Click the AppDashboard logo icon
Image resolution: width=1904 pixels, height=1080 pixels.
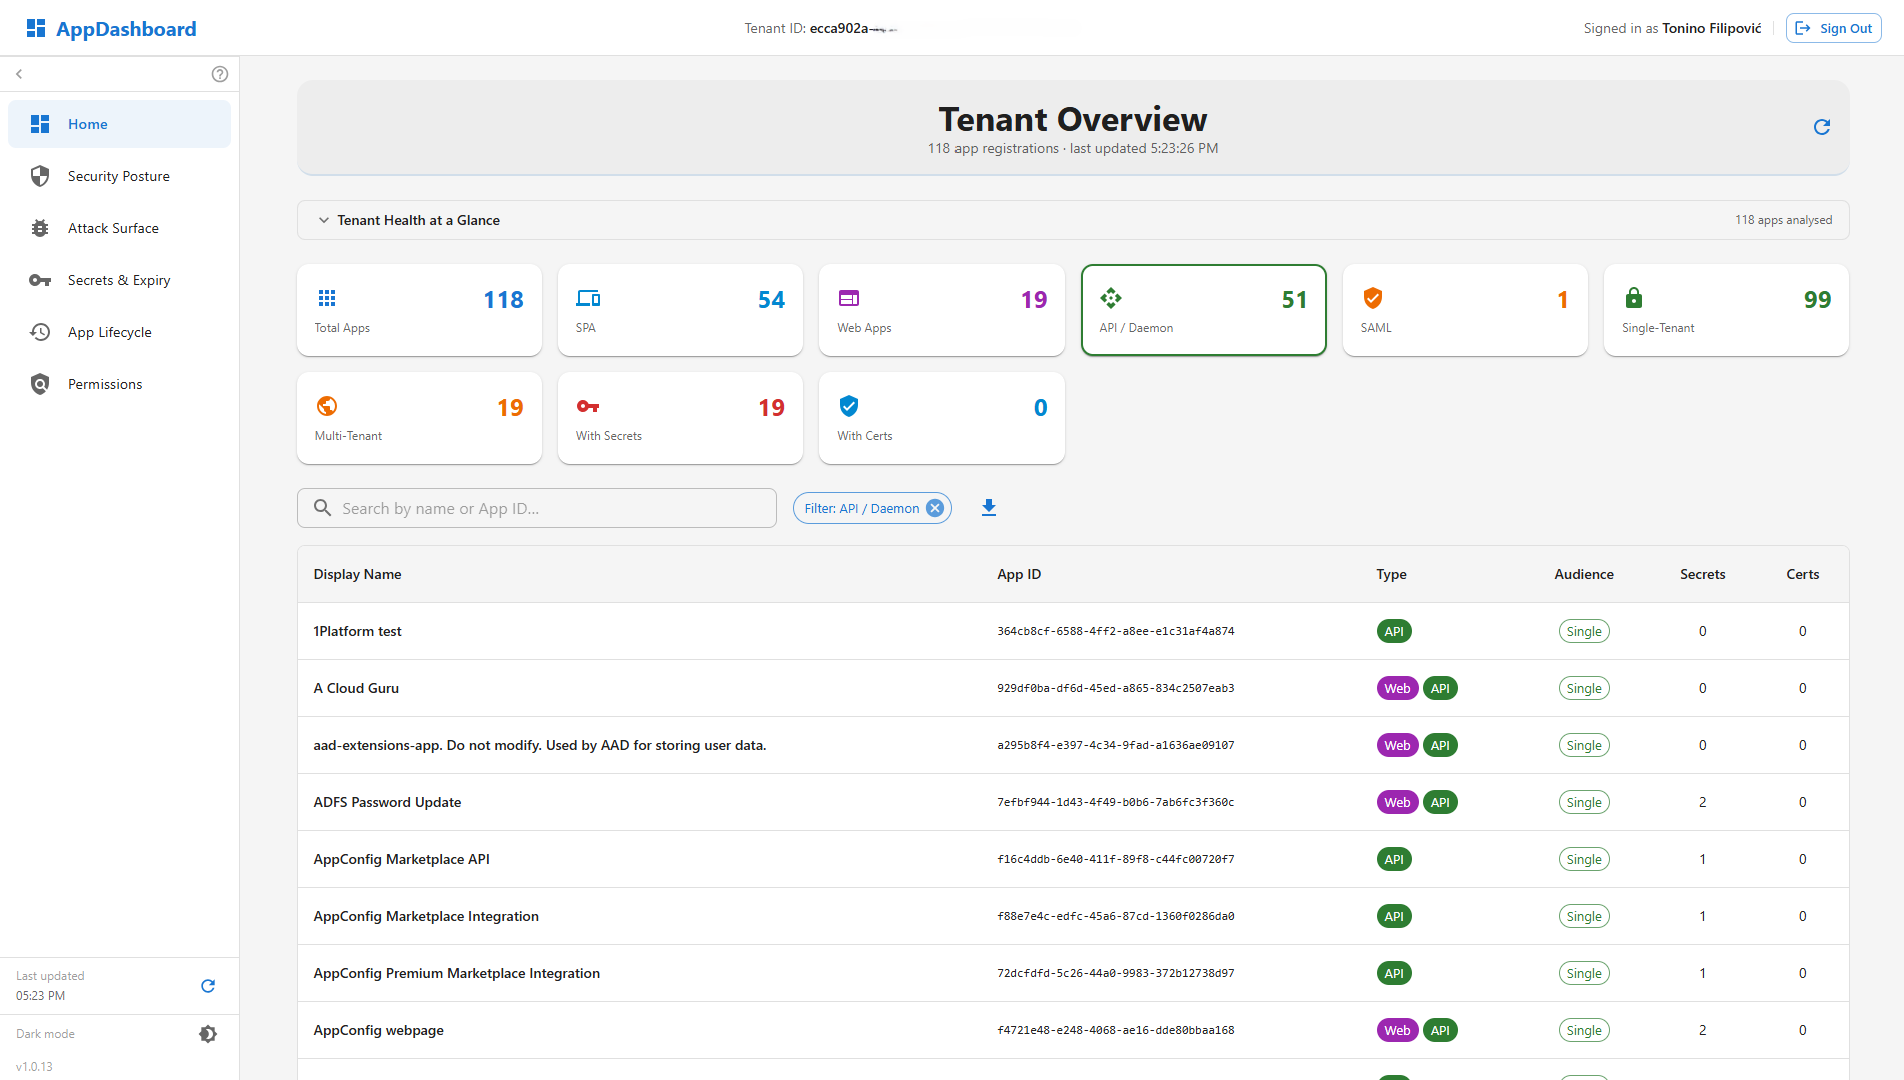click(x=36, y=28)
